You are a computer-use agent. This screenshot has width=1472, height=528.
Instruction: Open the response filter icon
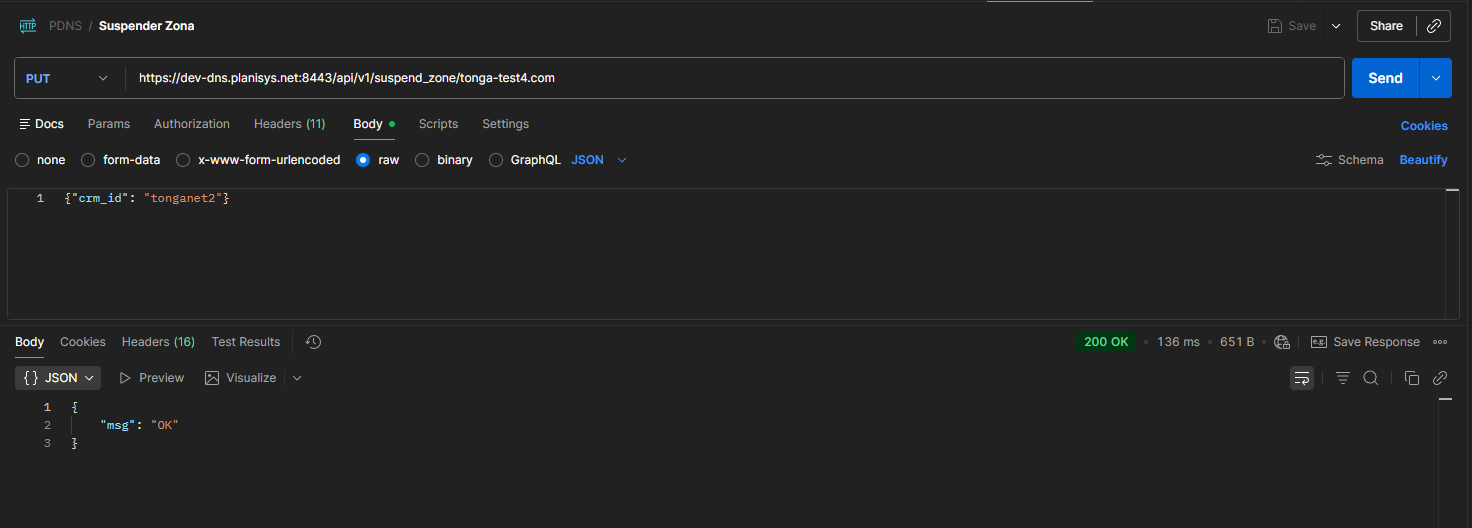point(1343,378)
